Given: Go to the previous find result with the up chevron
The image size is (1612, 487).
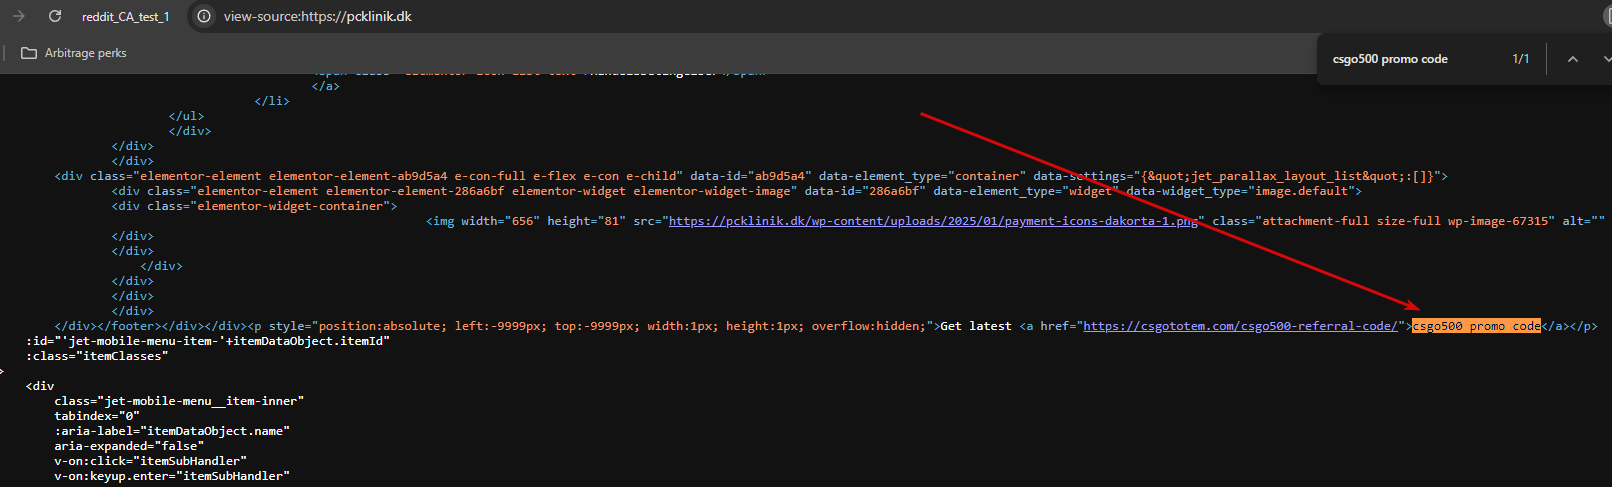Looking at the screenshot, I should point(1572,59).
